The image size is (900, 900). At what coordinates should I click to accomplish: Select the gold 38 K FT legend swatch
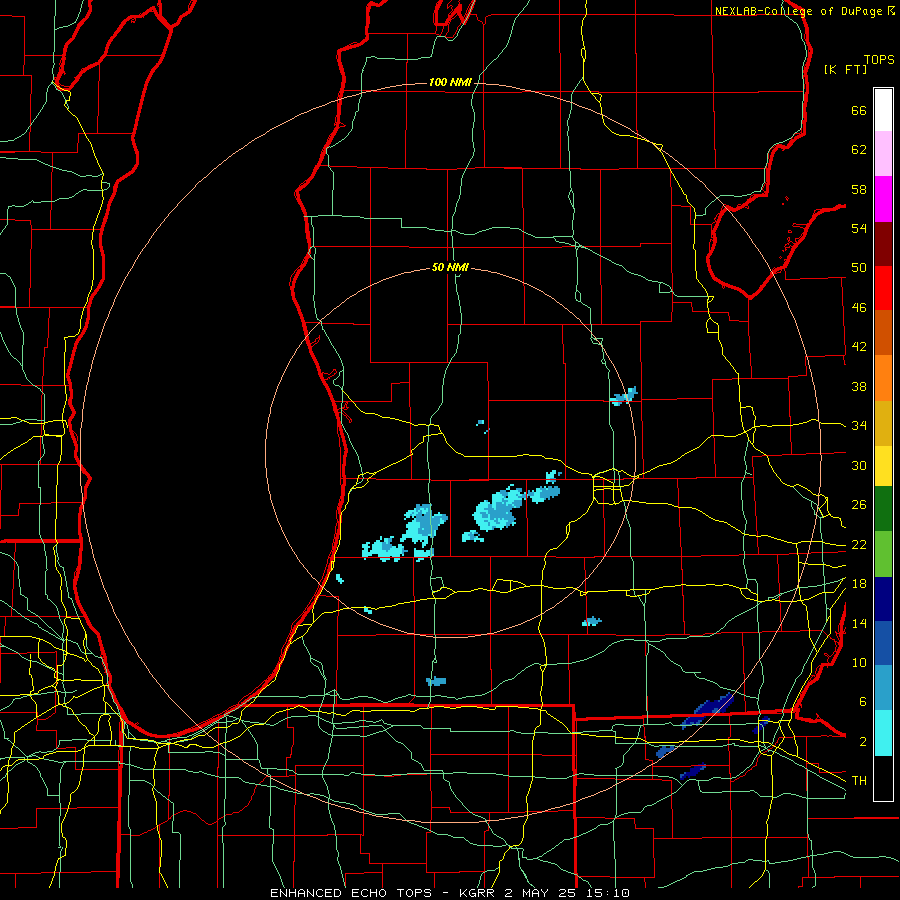coord(883,423)
